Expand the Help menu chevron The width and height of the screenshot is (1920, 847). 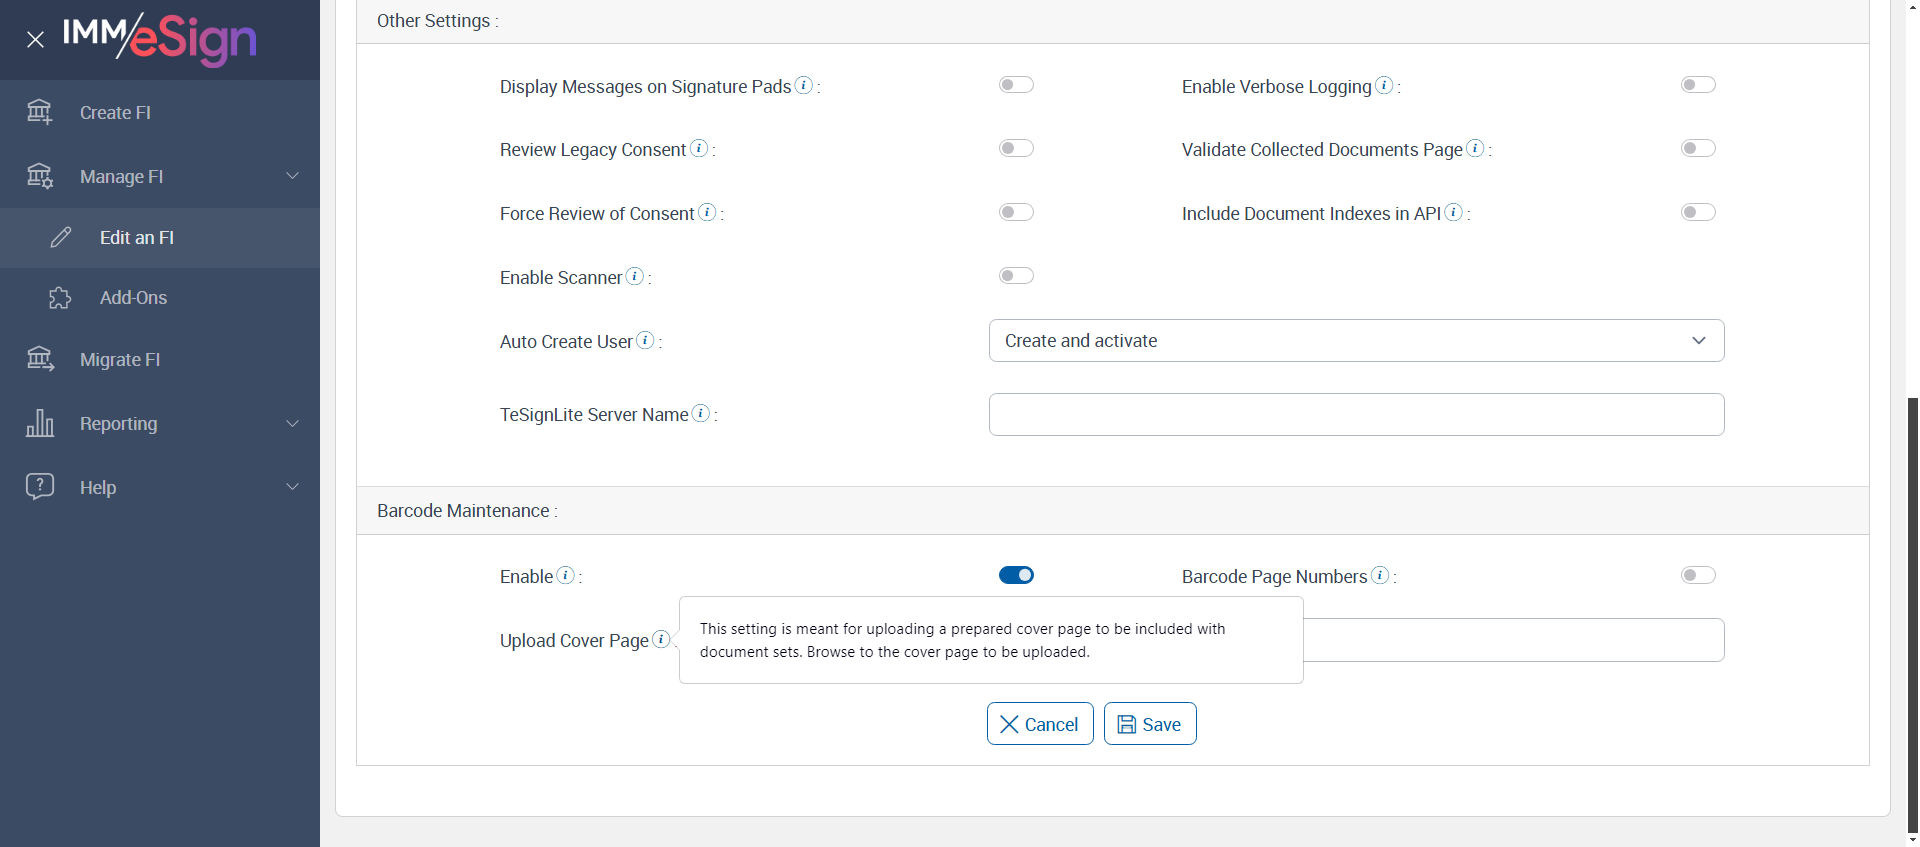(x=293, y=487)
